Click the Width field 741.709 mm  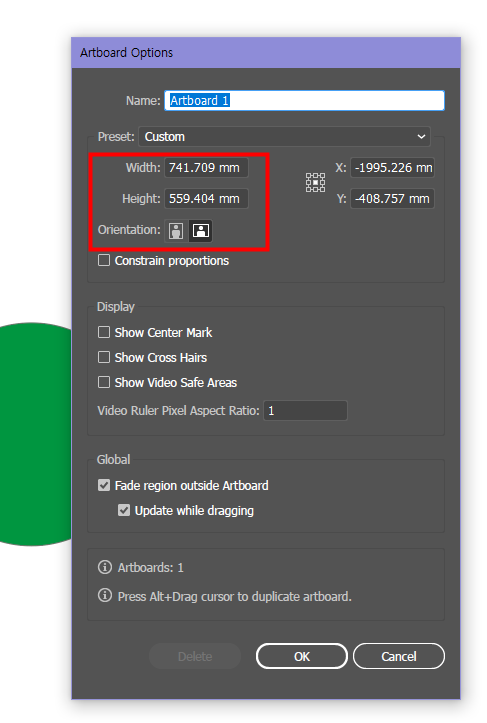tap(206, 167)
